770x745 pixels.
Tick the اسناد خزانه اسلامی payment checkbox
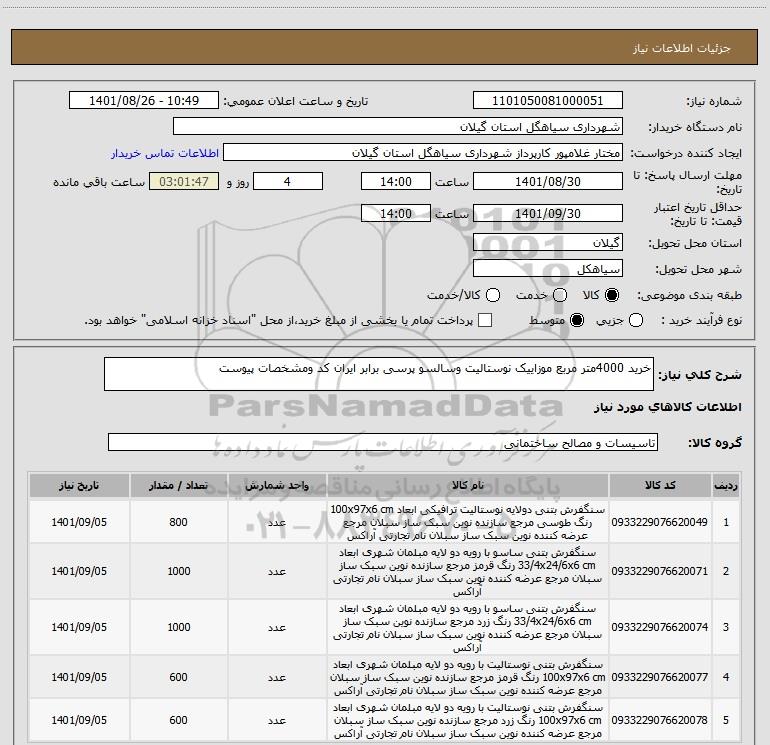(x=485, y=320)
